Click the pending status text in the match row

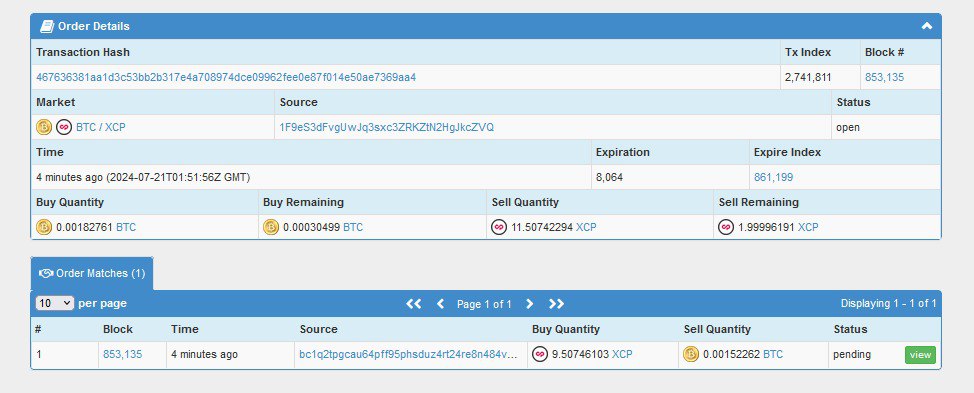(852, 355)
